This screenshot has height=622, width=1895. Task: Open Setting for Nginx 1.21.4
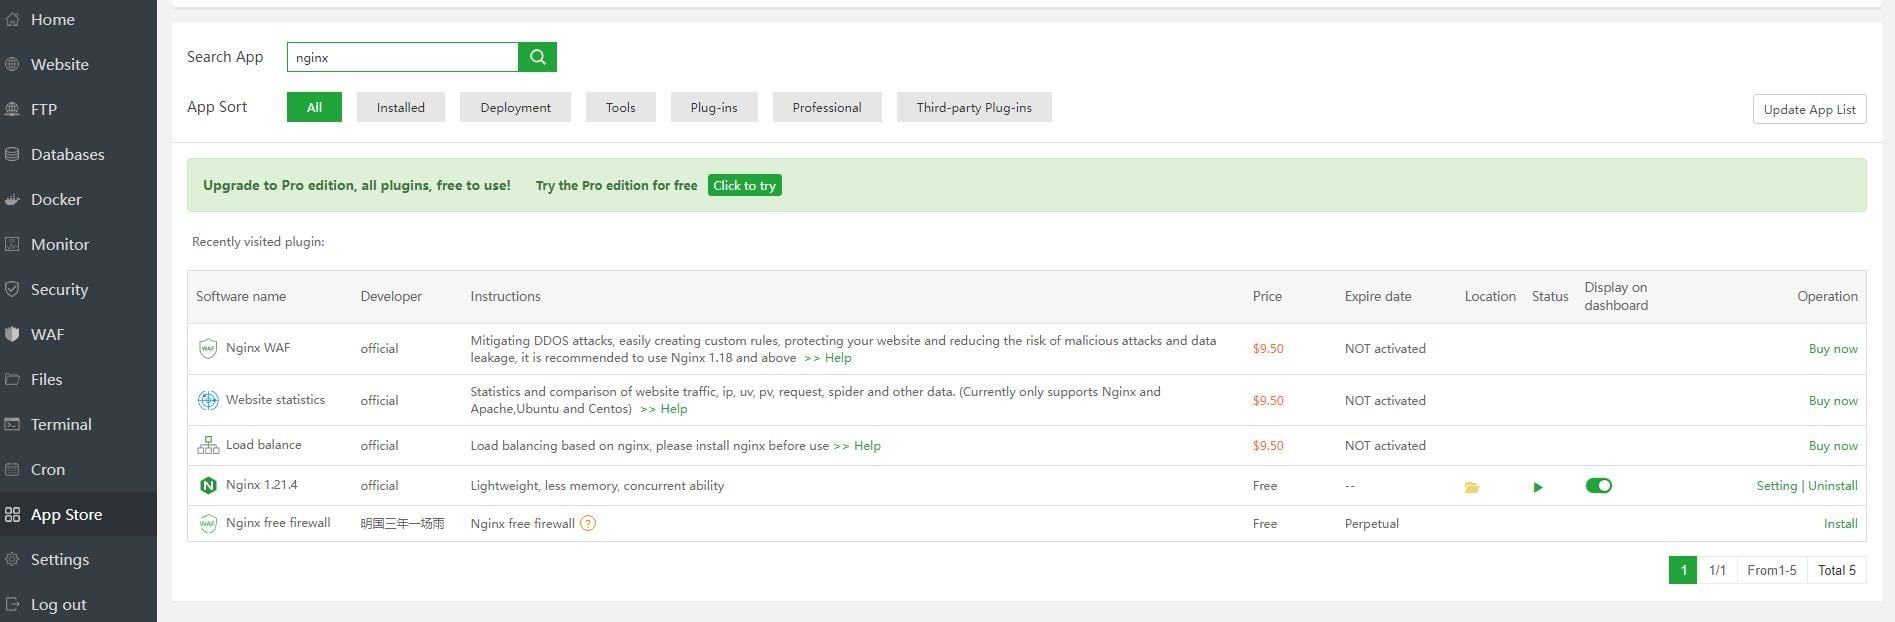(1776, 486)
